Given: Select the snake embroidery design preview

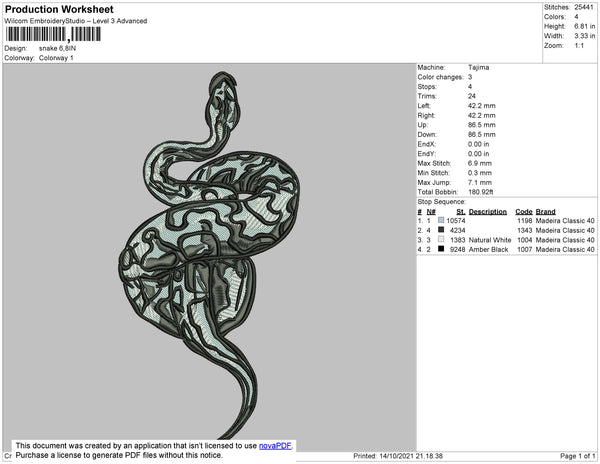Looking at the screenshot, I should pyautogui.click(x=210, y=256).
